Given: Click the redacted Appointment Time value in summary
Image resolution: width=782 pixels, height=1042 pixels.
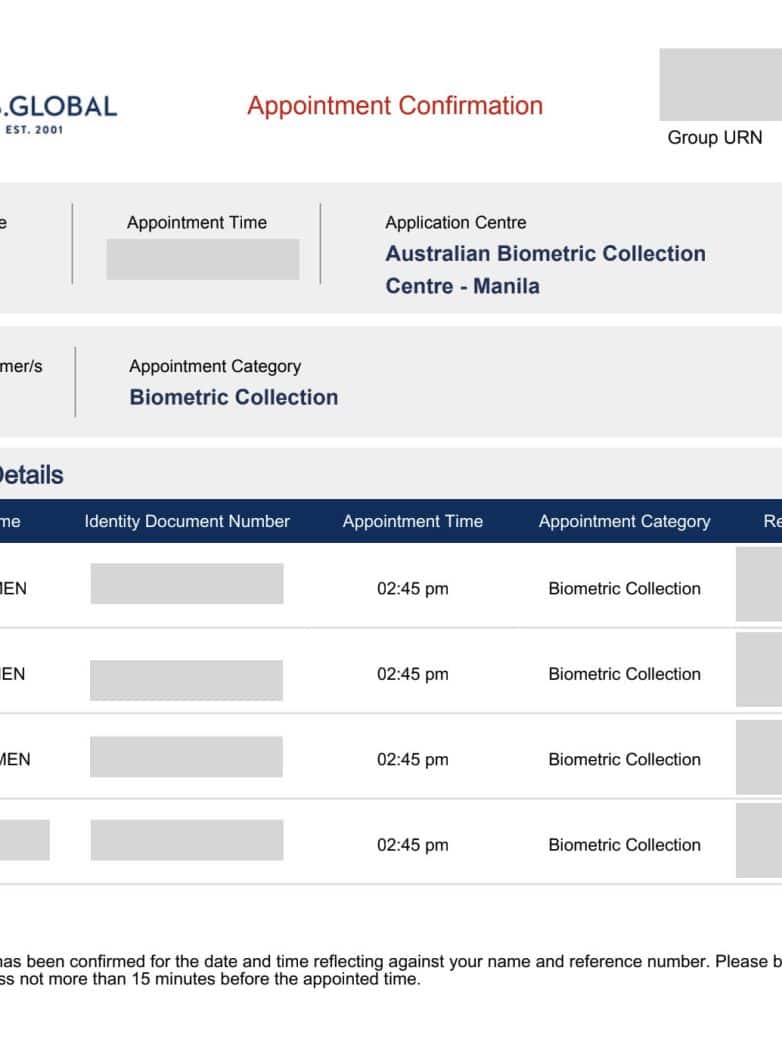Looking at the screenshot, I should click(202, 259).
